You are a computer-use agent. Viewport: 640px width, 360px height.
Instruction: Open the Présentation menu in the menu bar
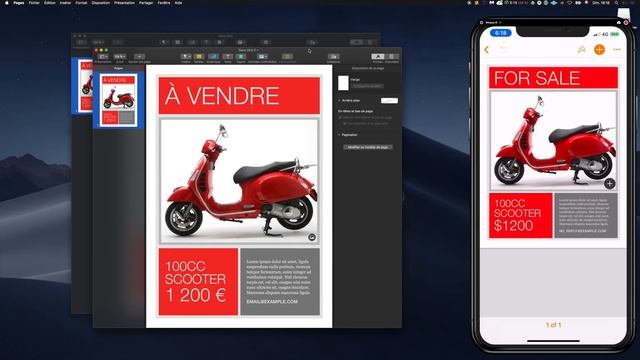124,3
